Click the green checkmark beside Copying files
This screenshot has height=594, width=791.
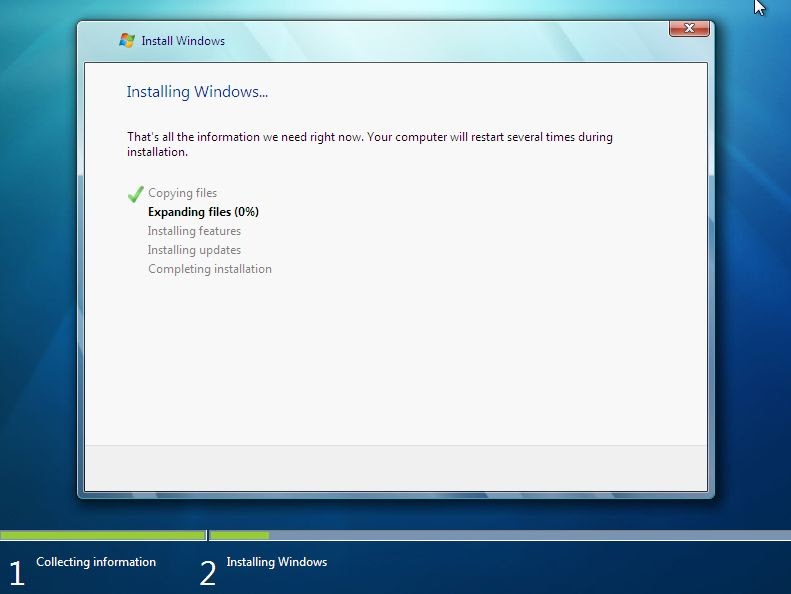tap(135, 194)
